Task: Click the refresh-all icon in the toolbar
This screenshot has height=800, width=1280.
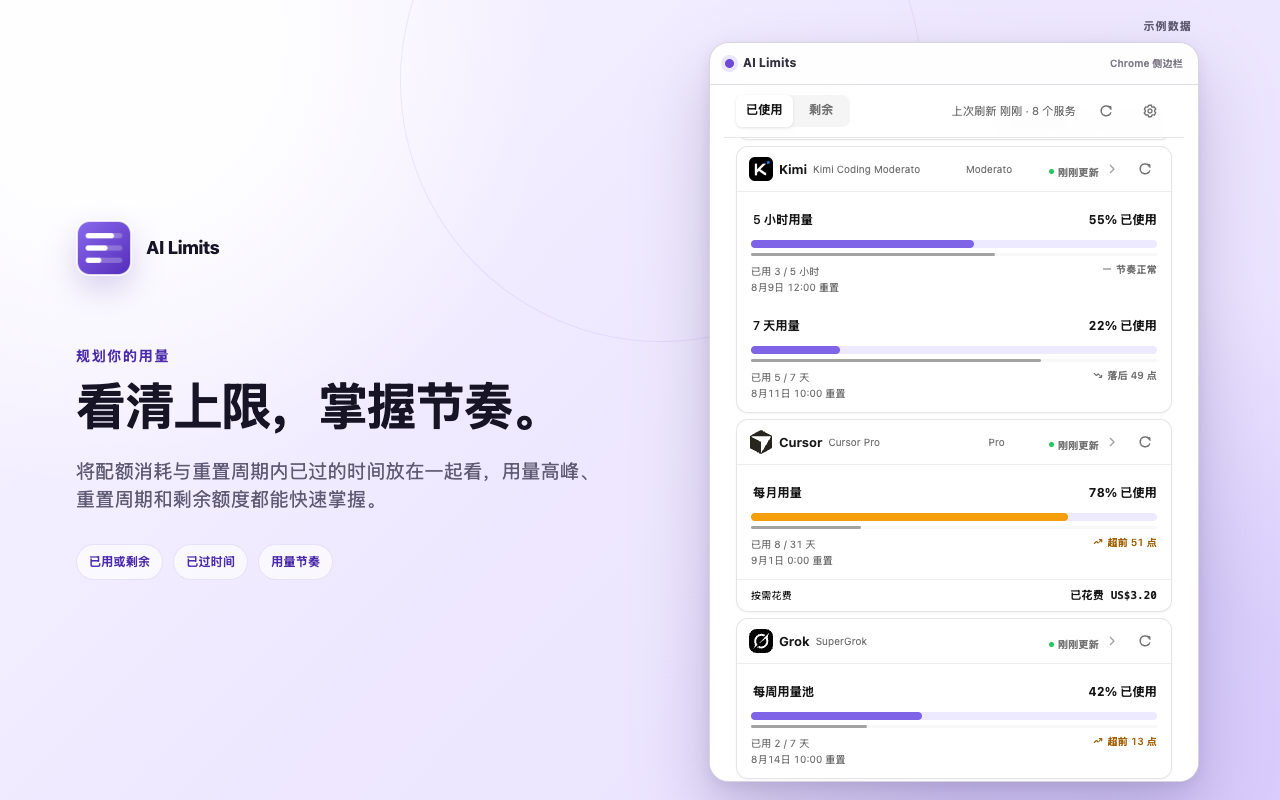Action: click(x=1106, y=111)
